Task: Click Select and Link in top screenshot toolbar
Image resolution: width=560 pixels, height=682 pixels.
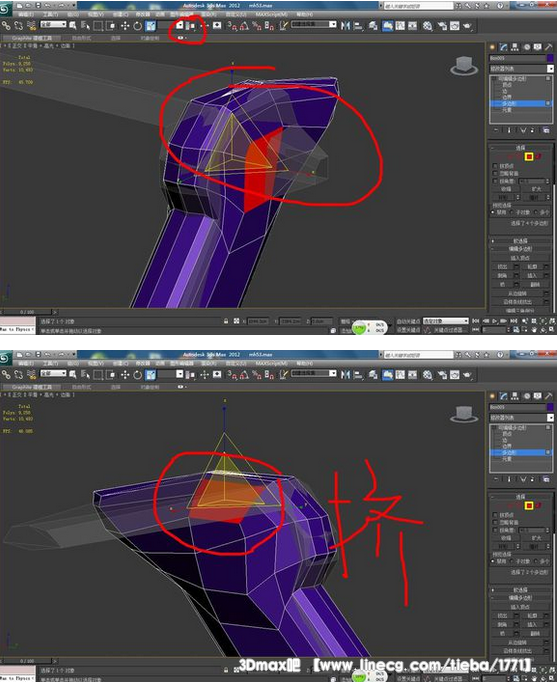Action: click(6, 26)
